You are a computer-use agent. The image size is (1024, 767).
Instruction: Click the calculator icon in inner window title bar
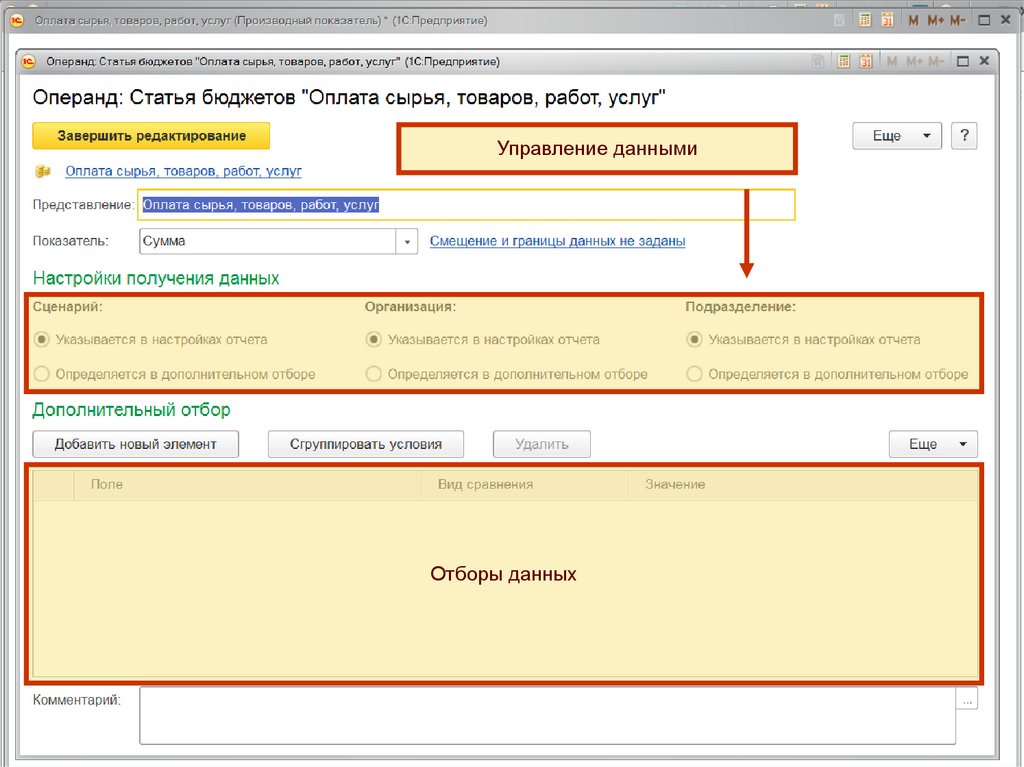click(844, 61)
